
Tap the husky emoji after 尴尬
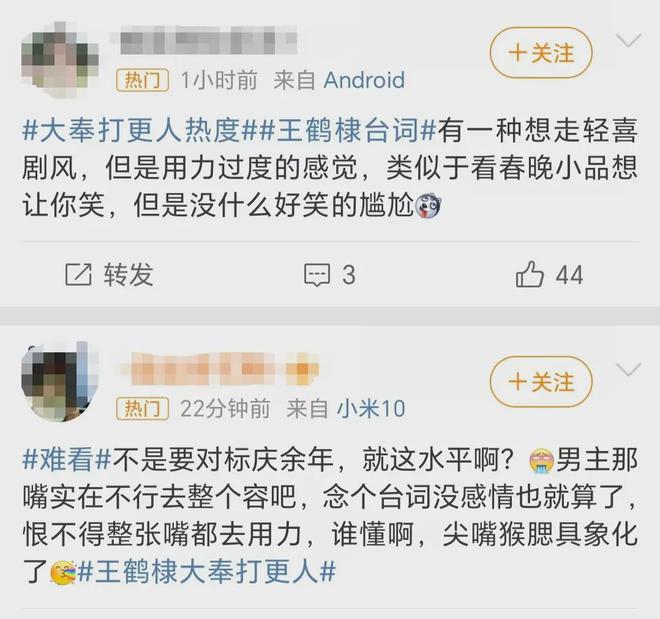pyautogui.click(x=428, y=207)
